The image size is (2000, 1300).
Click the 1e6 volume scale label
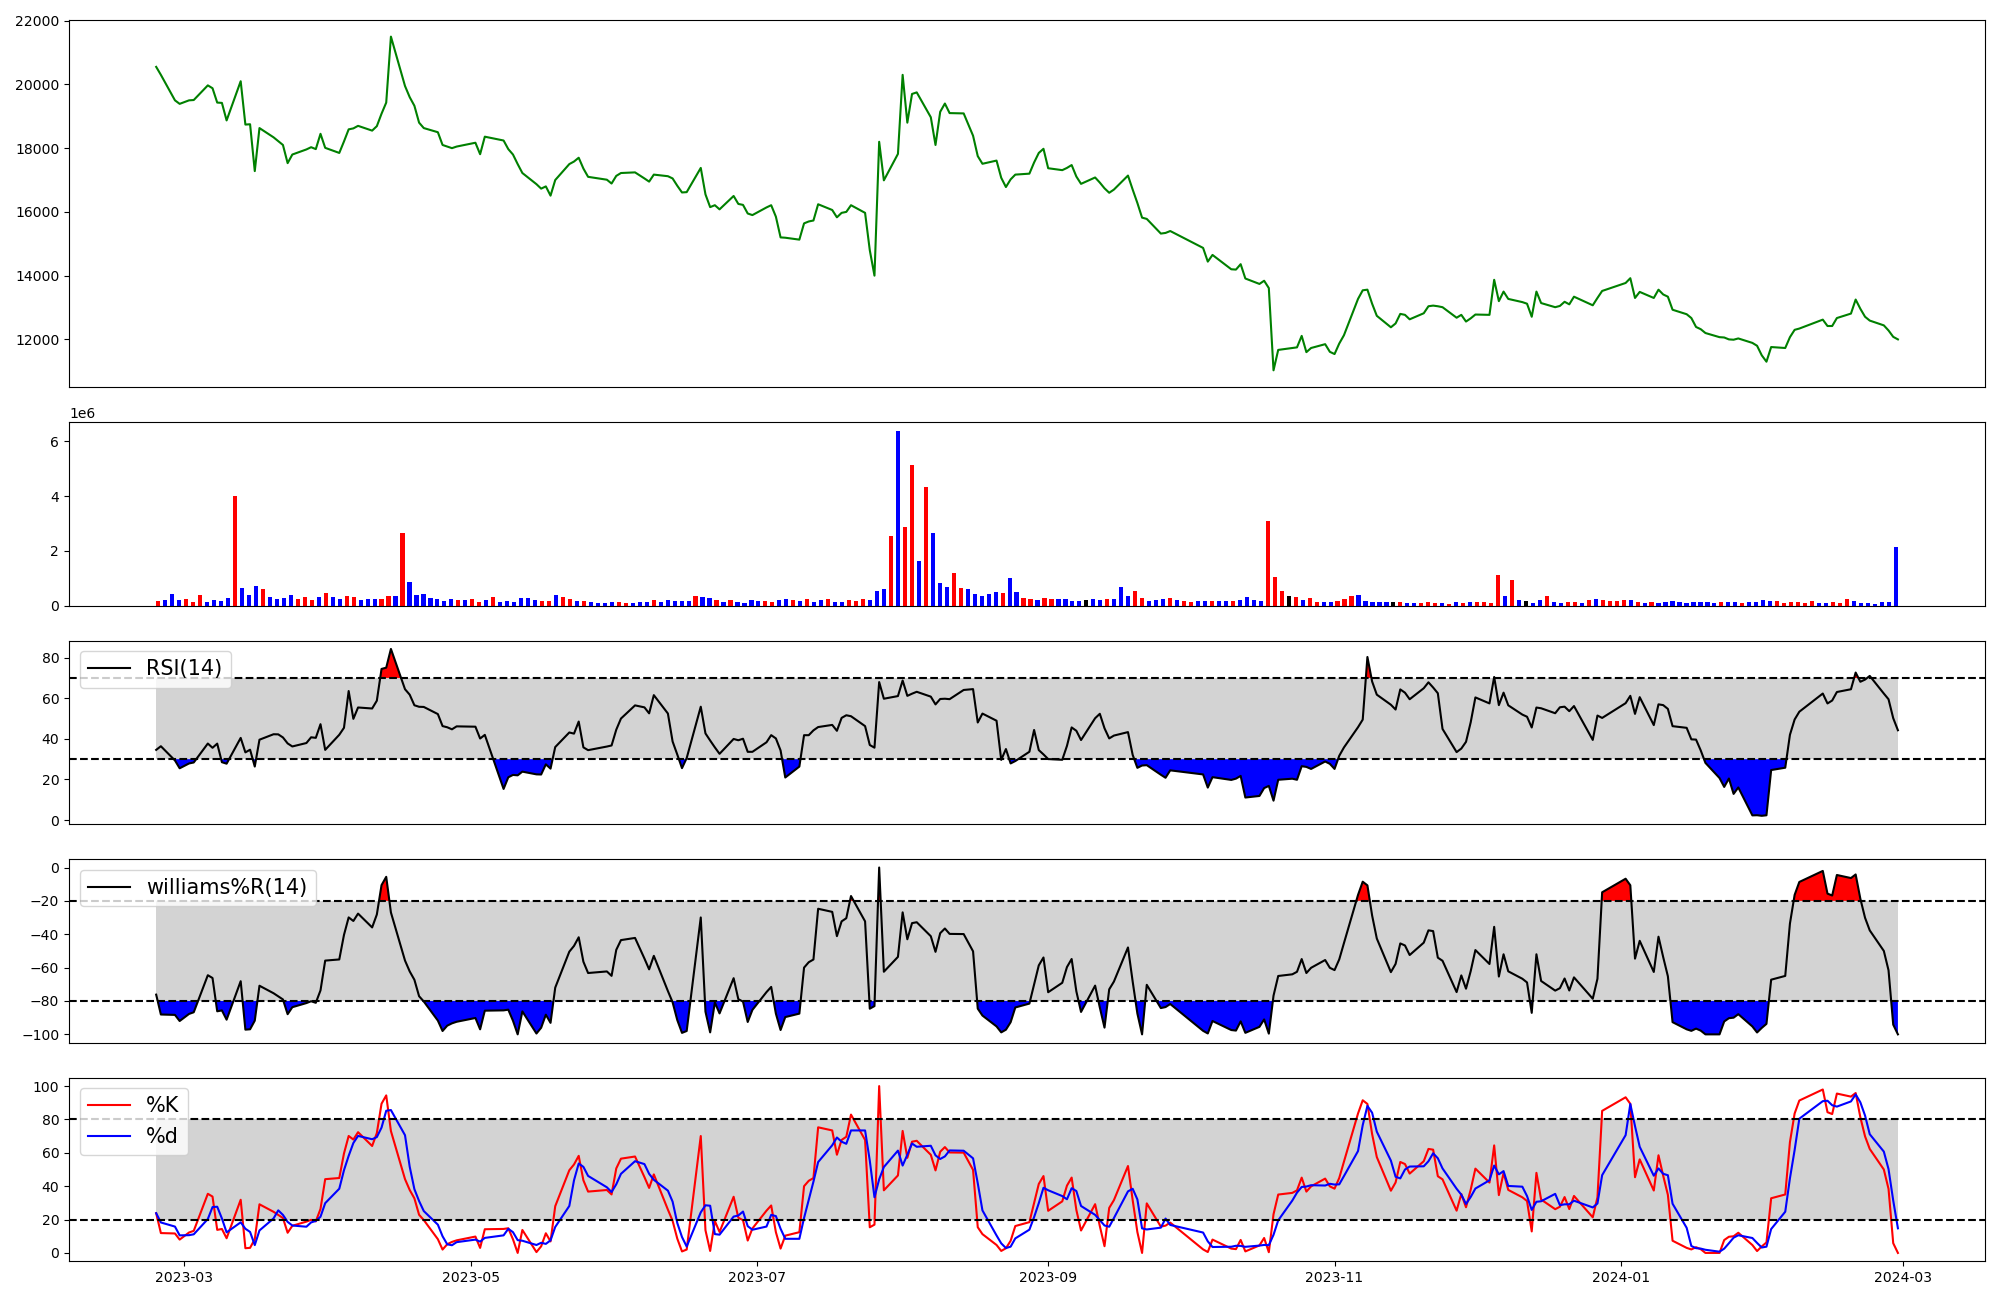(x=82, y=413)
